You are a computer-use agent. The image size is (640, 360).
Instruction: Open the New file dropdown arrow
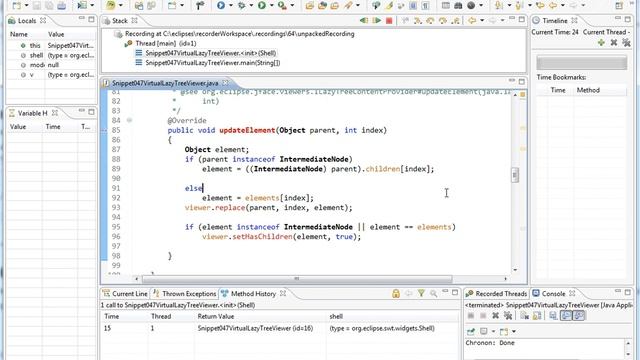(27, 5)
